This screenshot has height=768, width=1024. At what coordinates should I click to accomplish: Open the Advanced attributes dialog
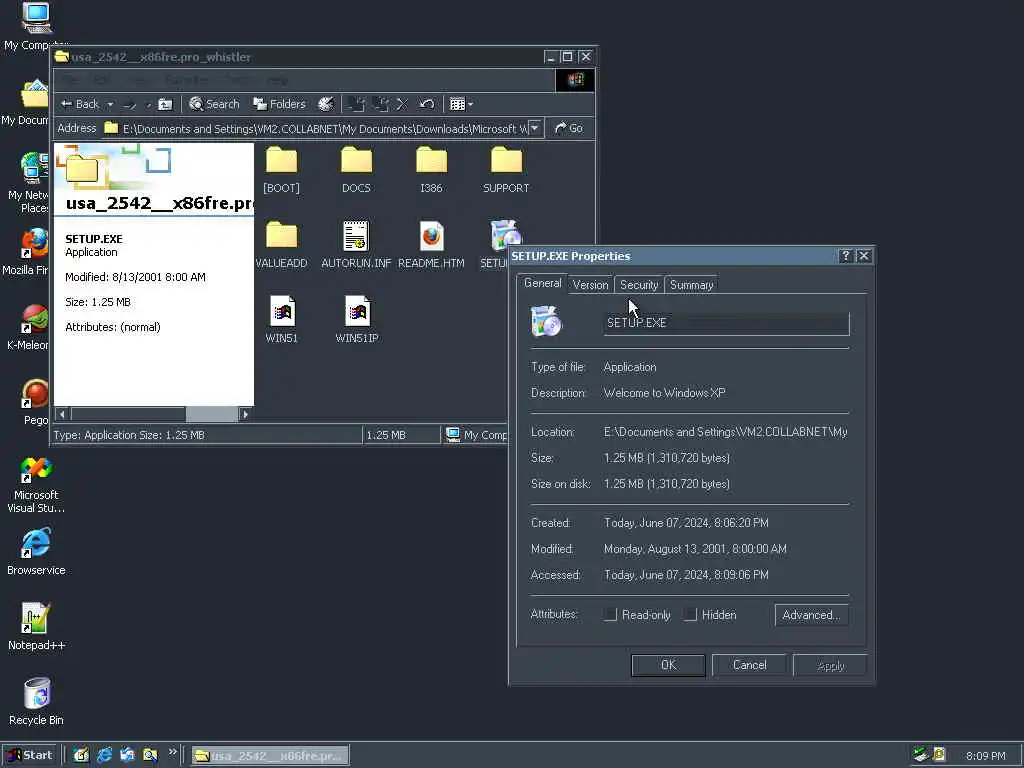pyautogui.click(x=811, y=615)
